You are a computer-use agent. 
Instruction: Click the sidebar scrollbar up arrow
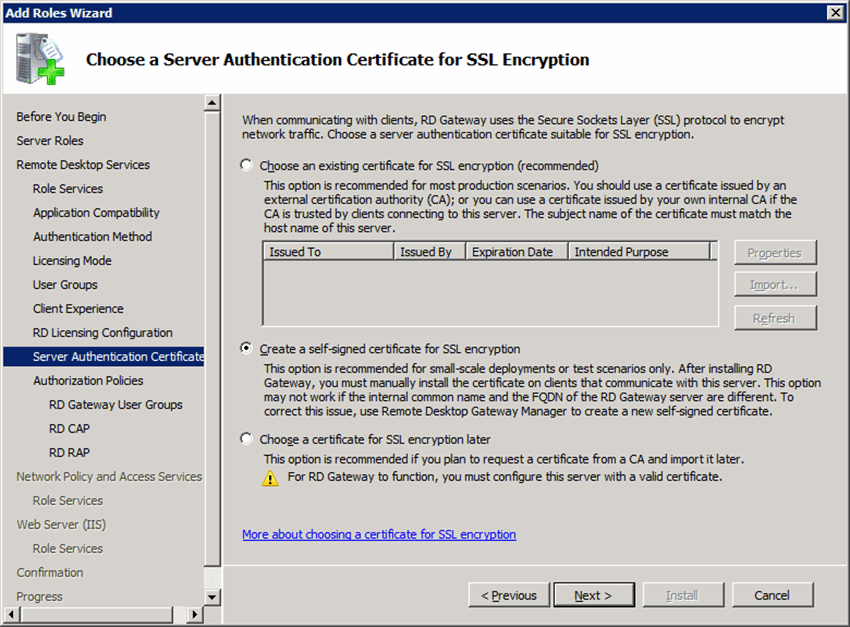click(212, 103)
